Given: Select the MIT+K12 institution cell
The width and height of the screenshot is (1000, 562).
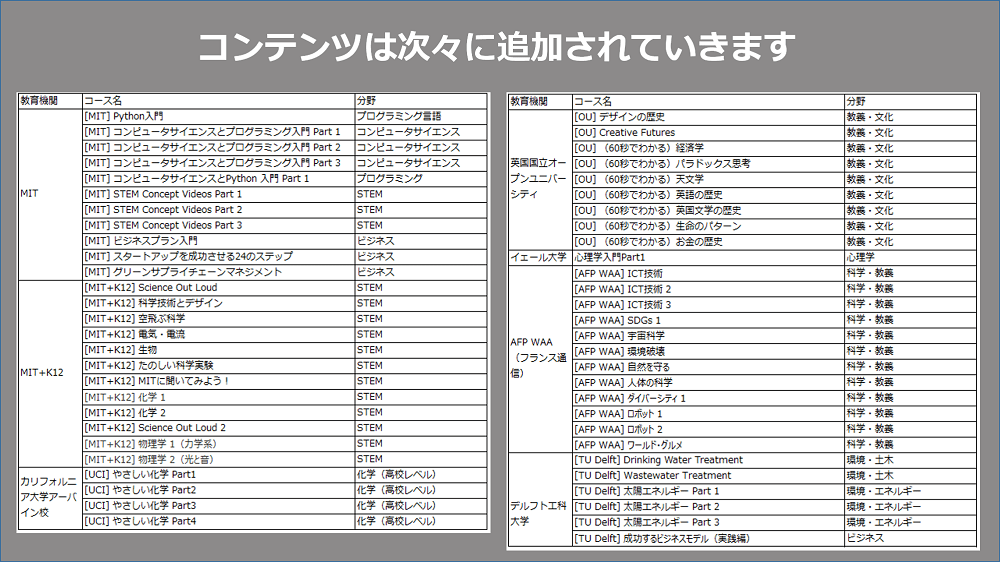Looking at the screenshot, I should (50, 373).
